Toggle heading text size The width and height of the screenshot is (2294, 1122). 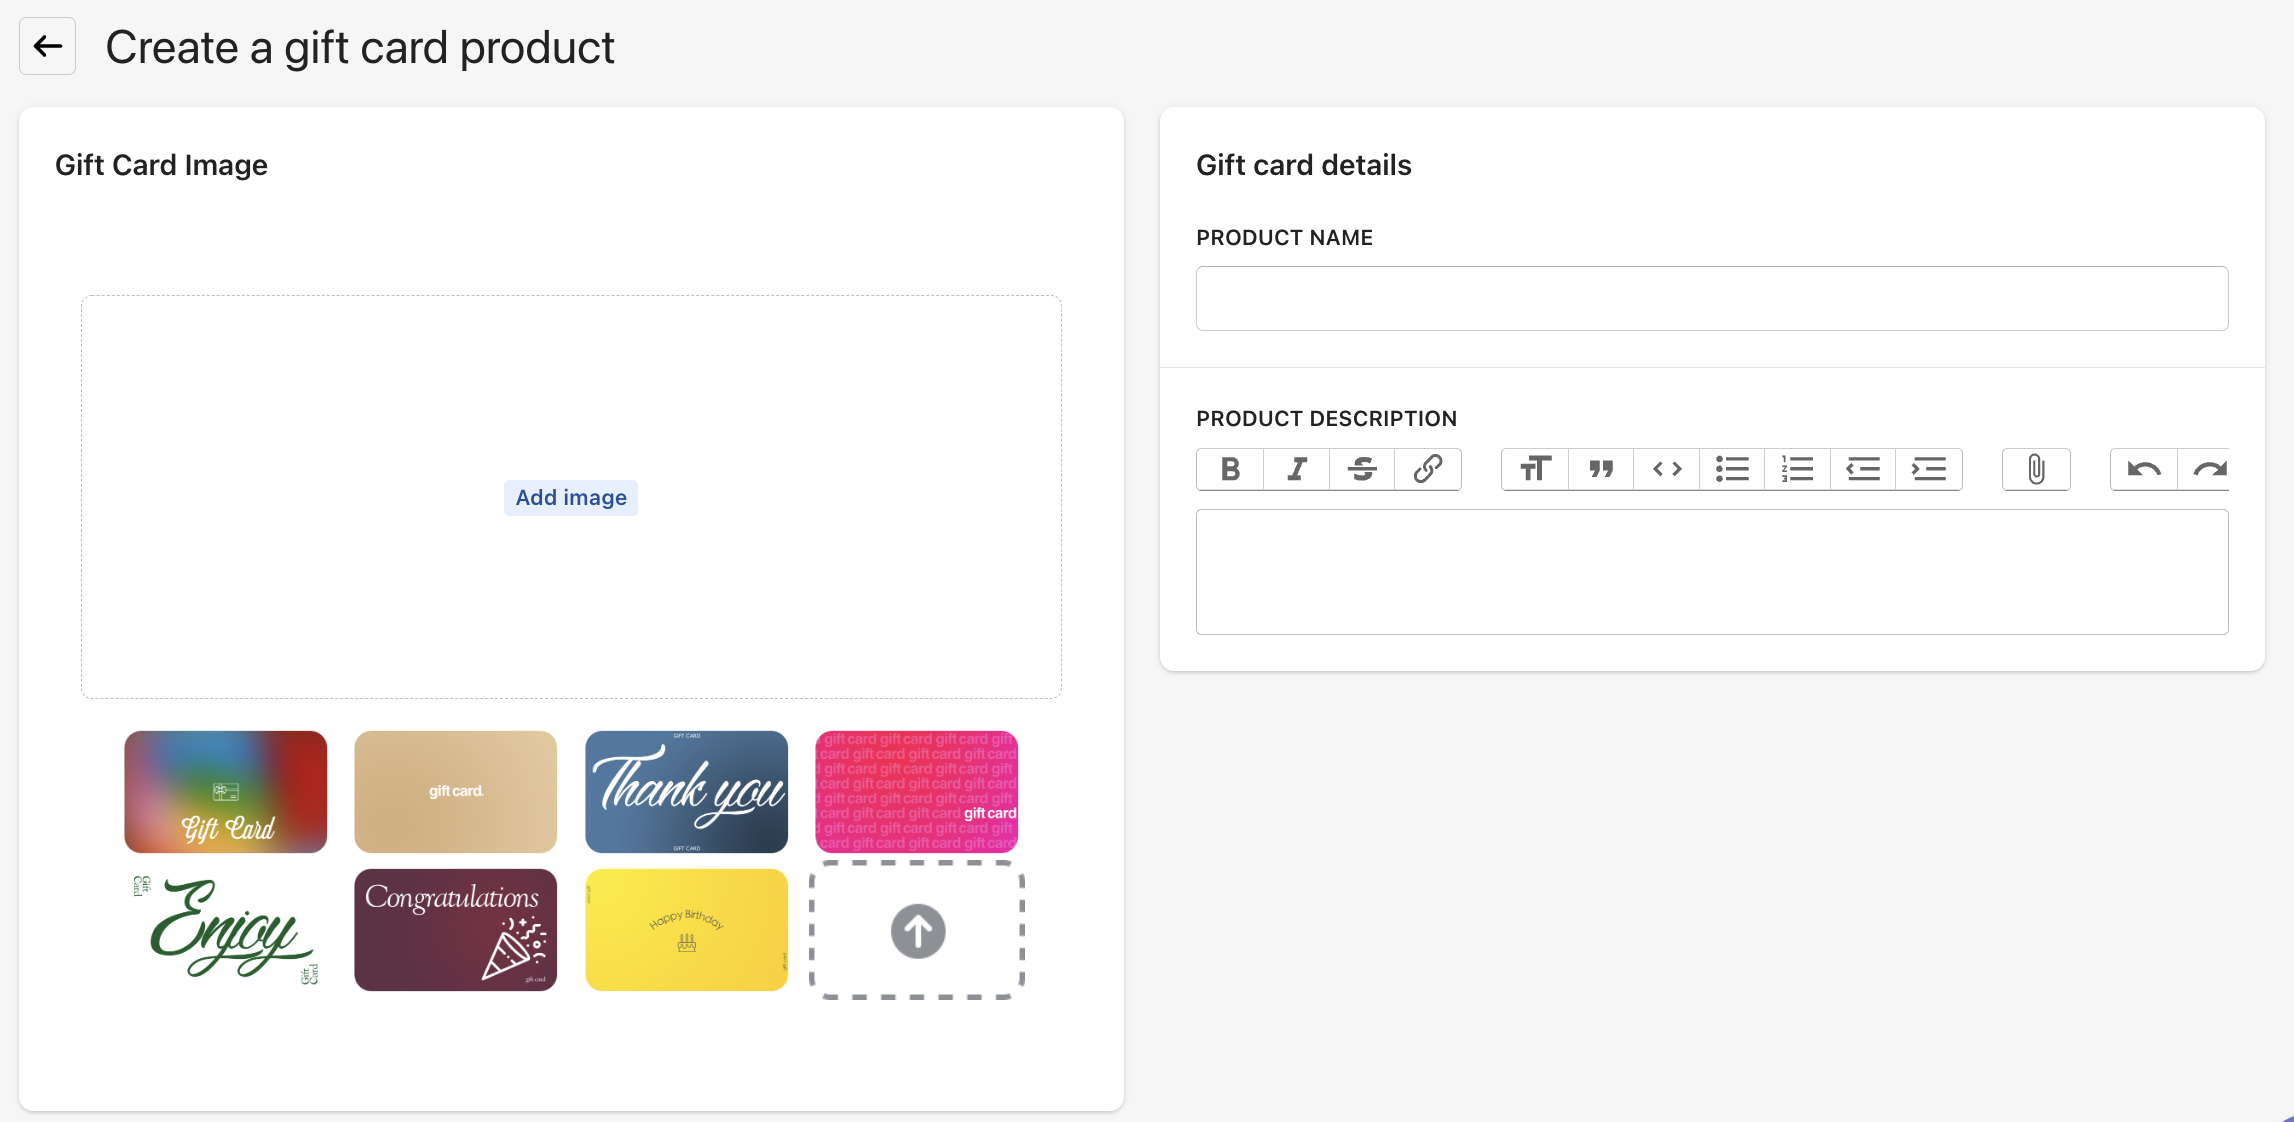[x=1535, y=469]
